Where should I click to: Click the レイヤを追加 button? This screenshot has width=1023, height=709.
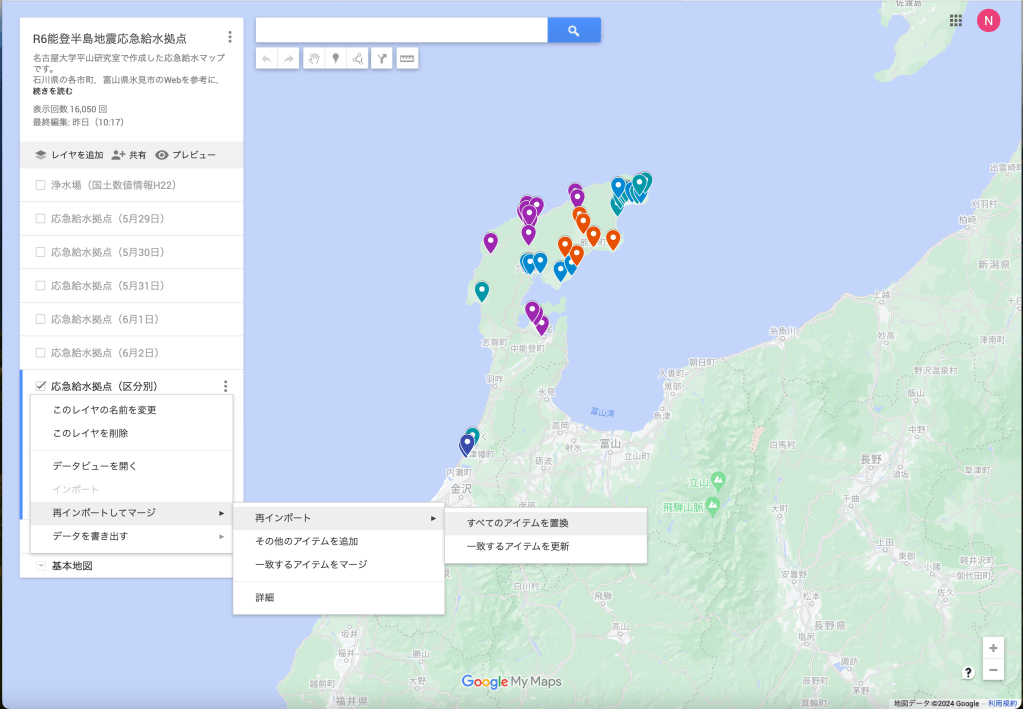tap(69, 155)
